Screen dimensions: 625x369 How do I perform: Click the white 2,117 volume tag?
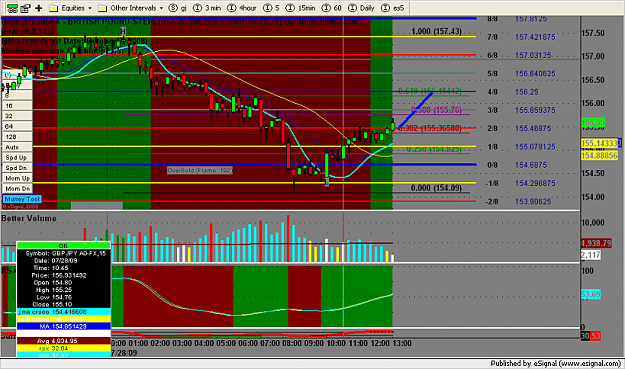coord(591,255)
